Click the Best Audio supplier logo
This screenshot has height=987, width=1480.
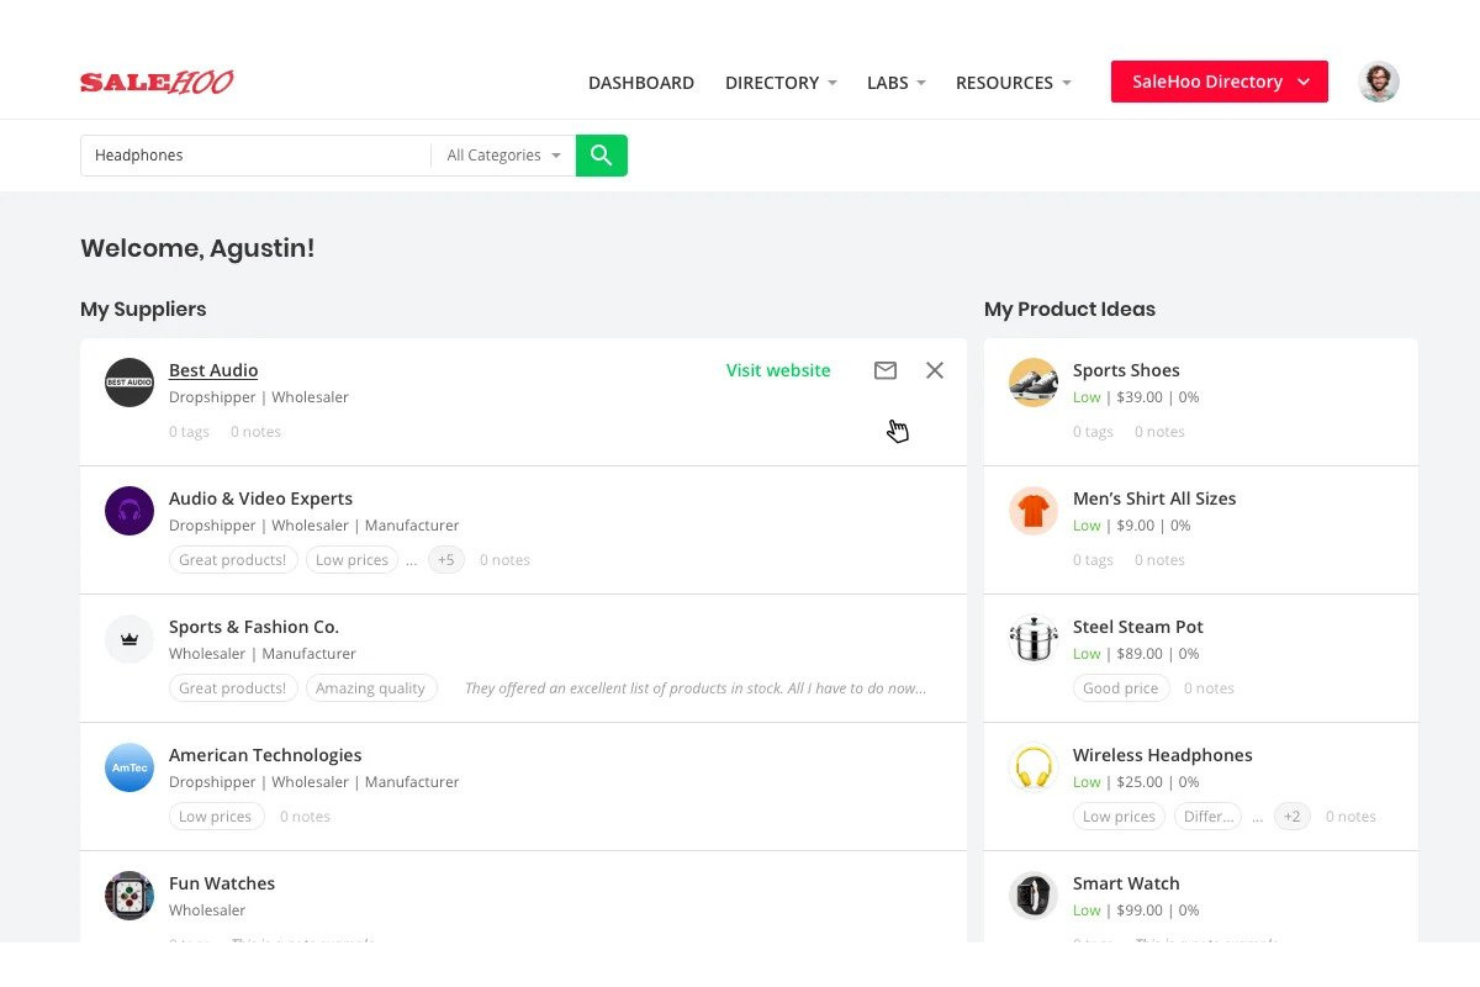click(x=130, y=382)
